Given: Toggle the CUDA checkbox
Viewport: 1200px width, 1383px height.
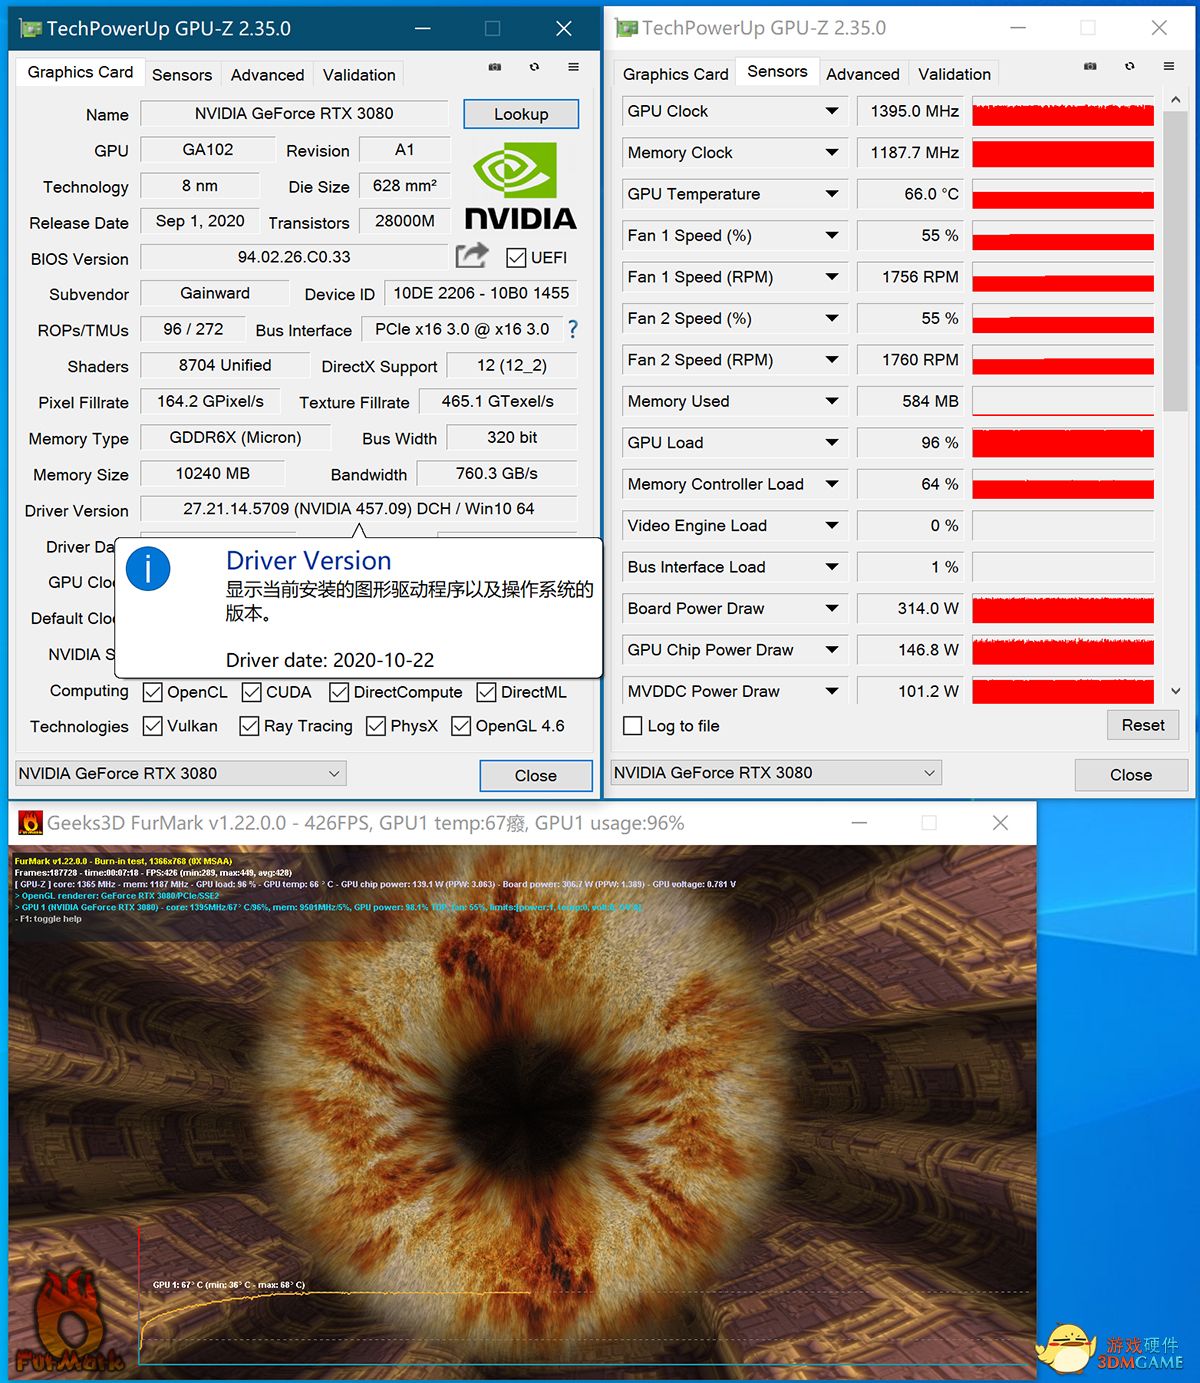Looking at the screenshot, I should click(252, 692).
